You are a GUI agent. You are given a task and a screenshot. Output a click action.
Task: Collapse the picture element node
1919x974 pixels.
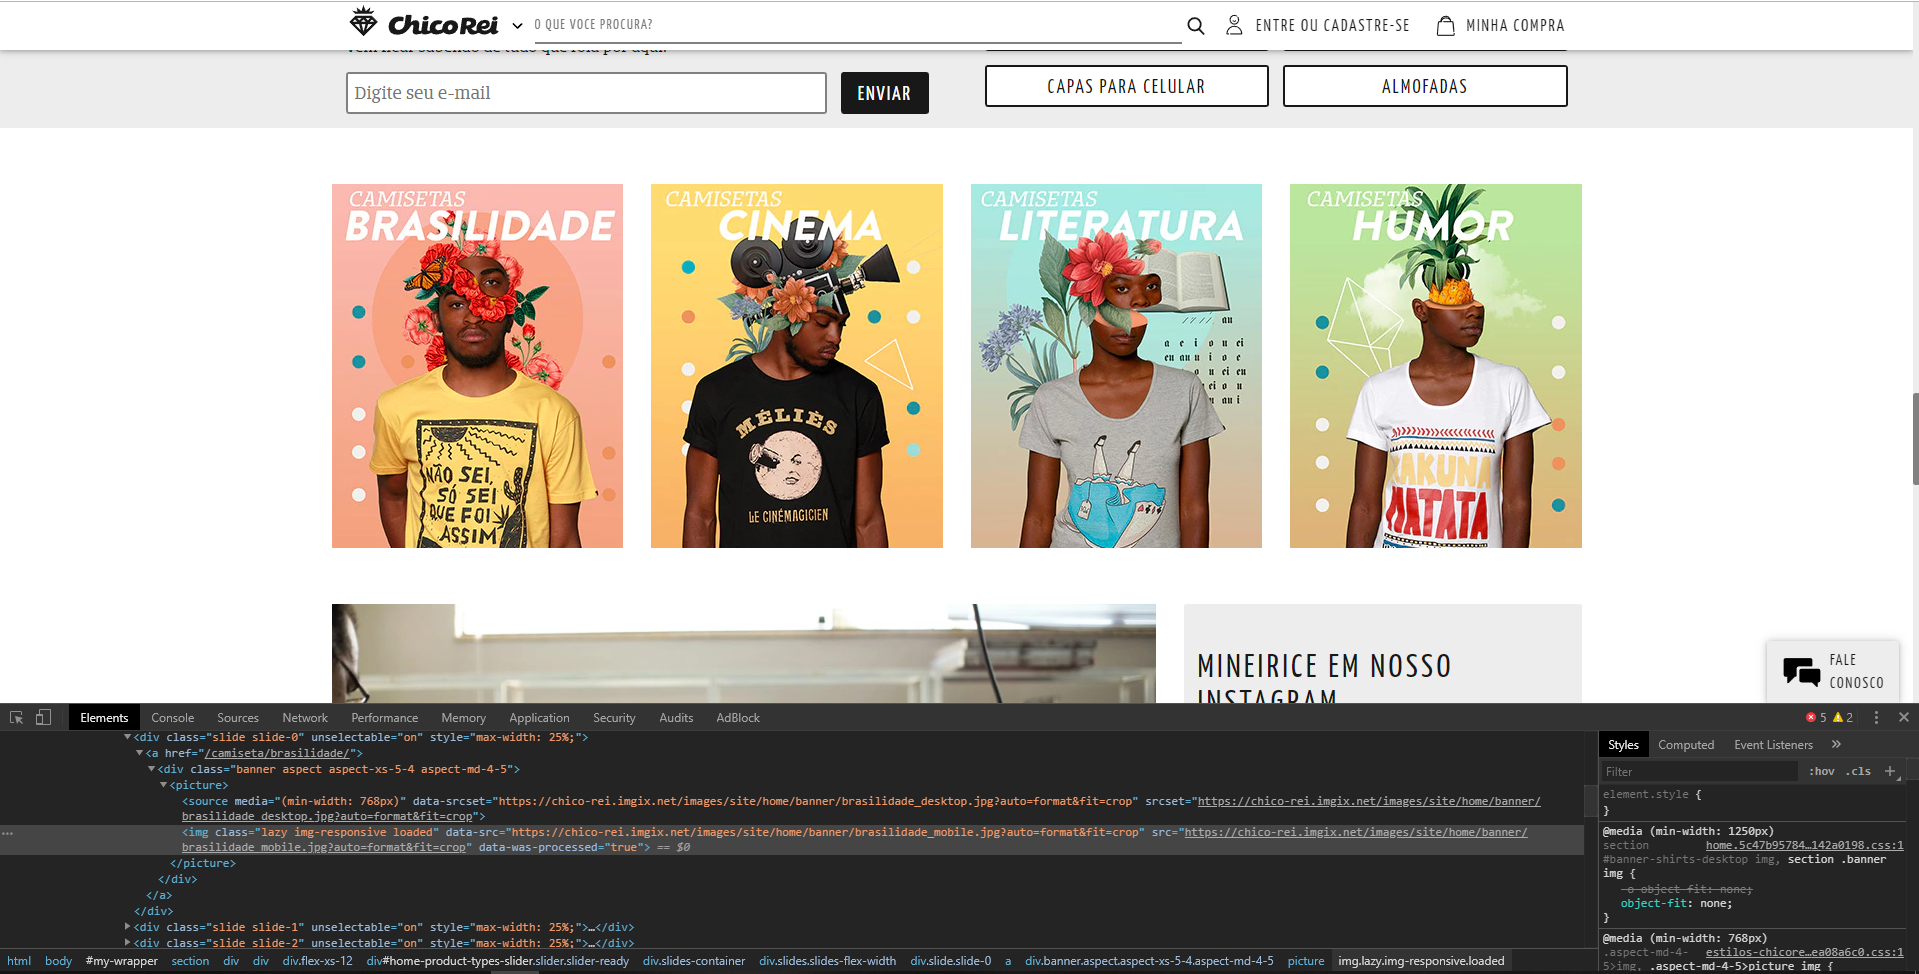(163, 784)
